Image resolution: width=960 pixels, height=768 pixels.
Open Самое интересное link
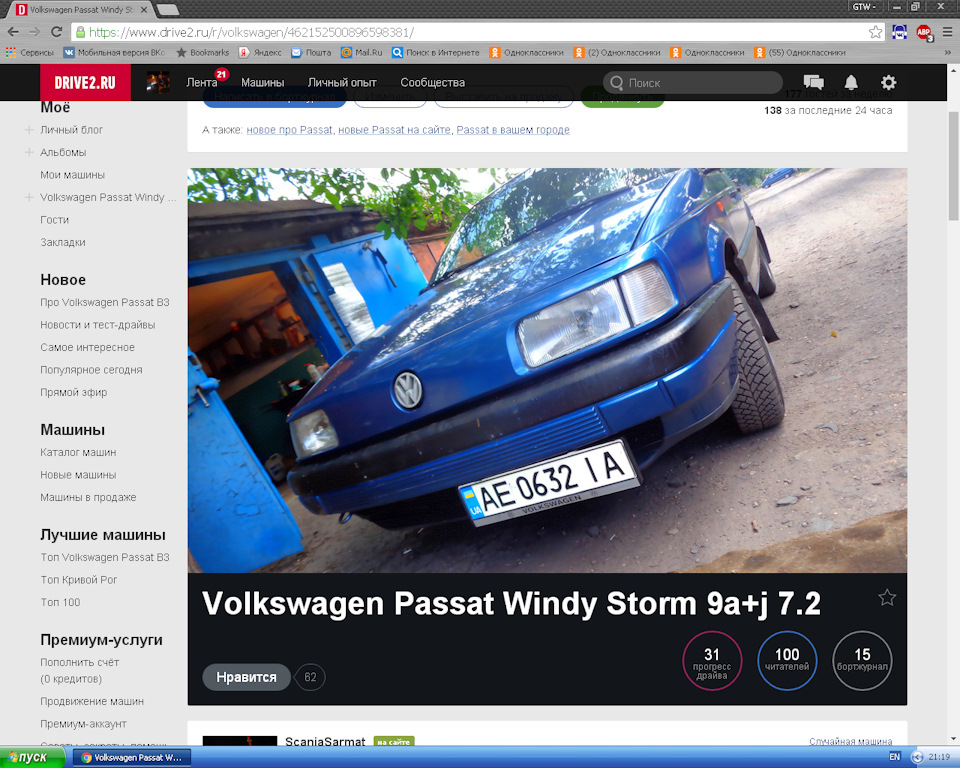(88, 348)
